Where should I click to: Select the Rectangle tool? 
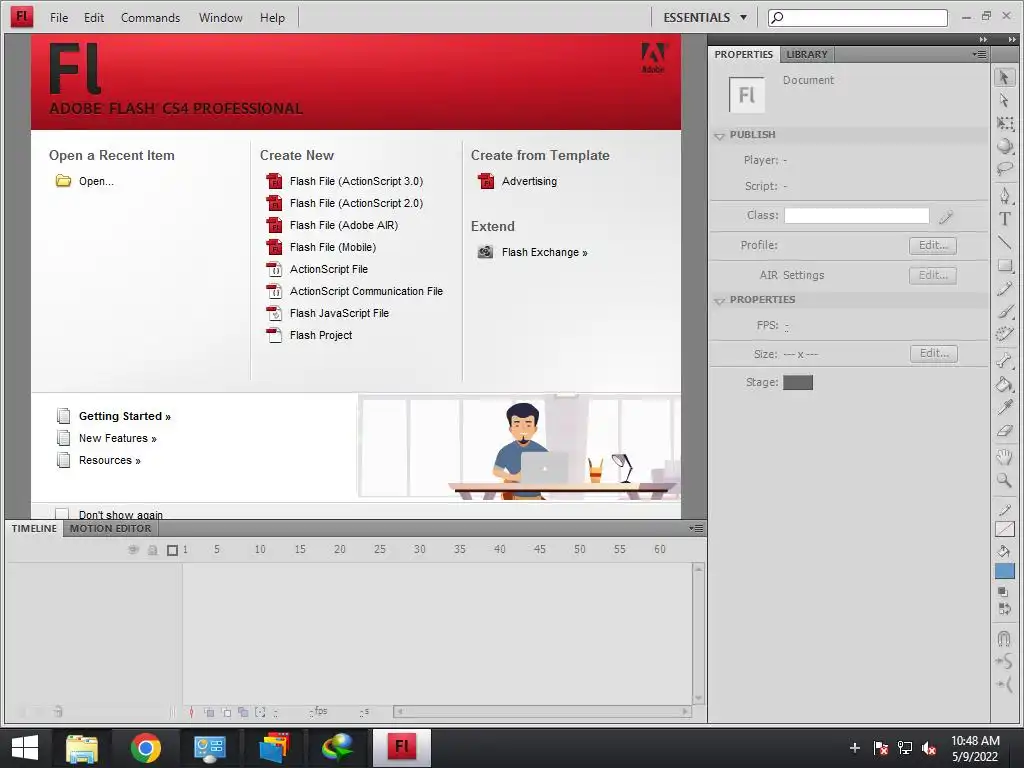(x=1004, y=265)
